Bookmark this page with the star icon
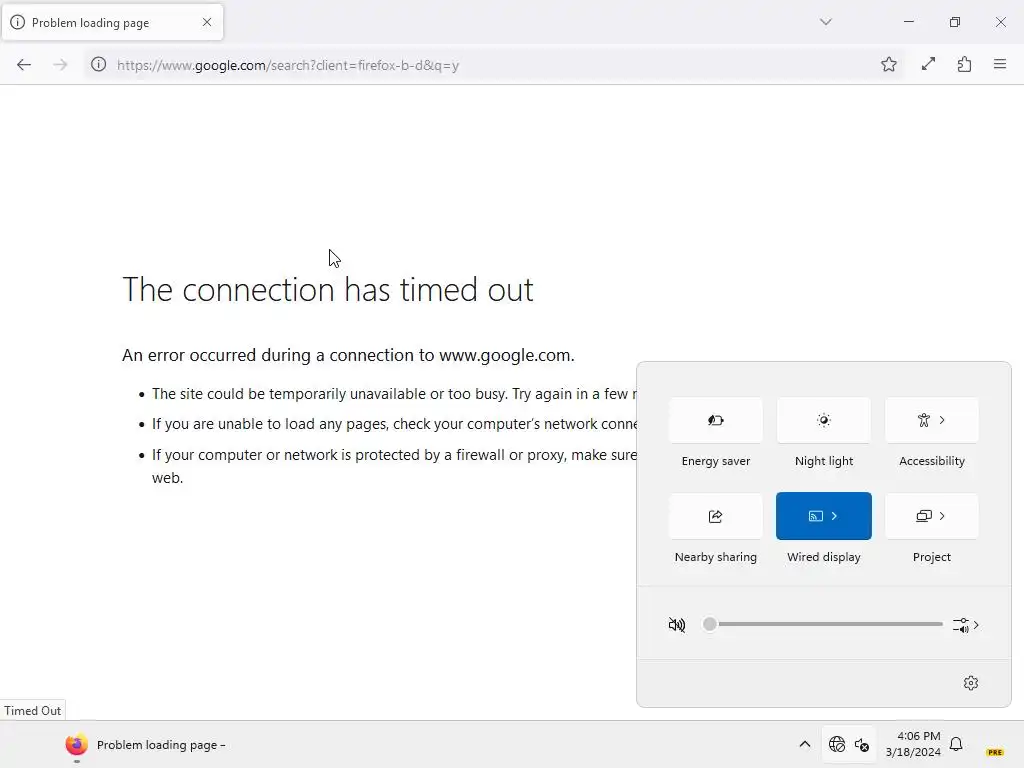Image resolution: width=1024 pixels, height=768 pixels. [888, 65]
